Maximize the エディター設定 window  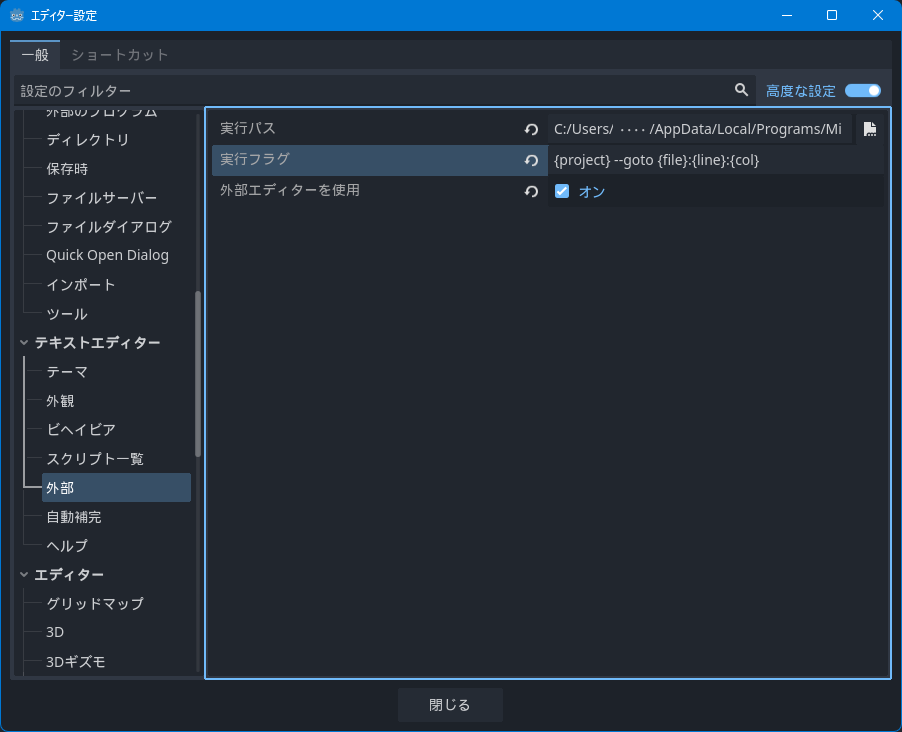tap(832, 16)
